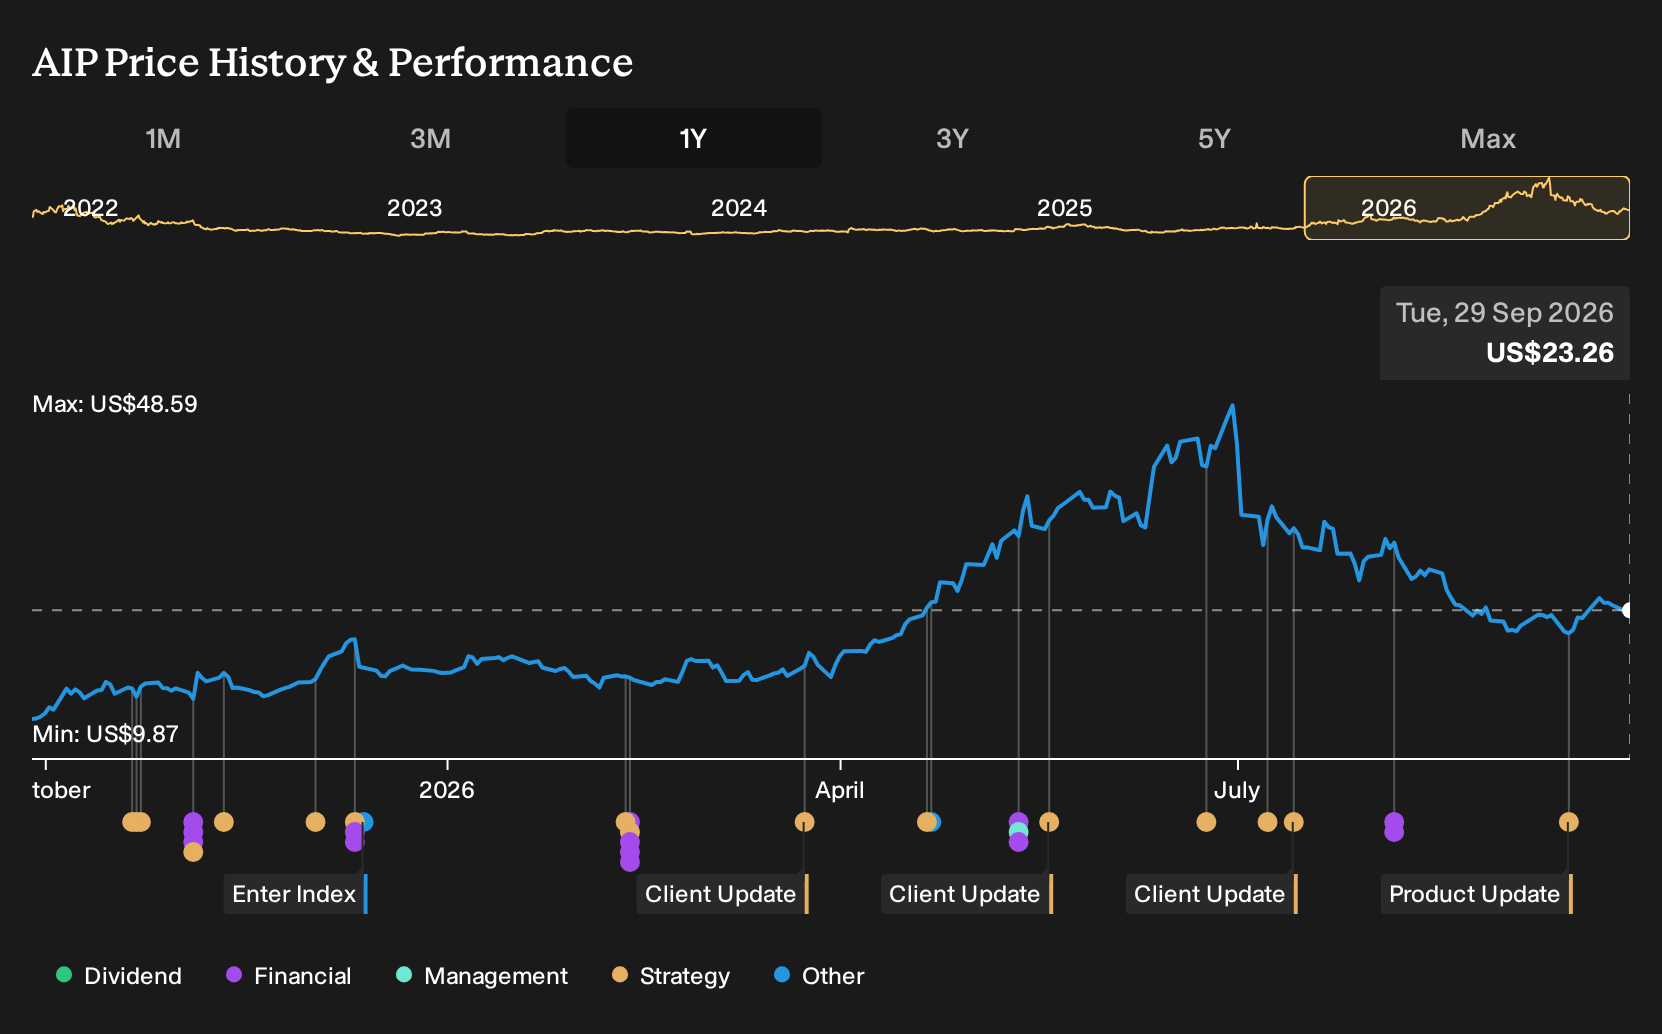Viewport: 1662px width, 1034px height.
Task: Click Strategy marker below Product Update line
Action: tap(1568, 822)
